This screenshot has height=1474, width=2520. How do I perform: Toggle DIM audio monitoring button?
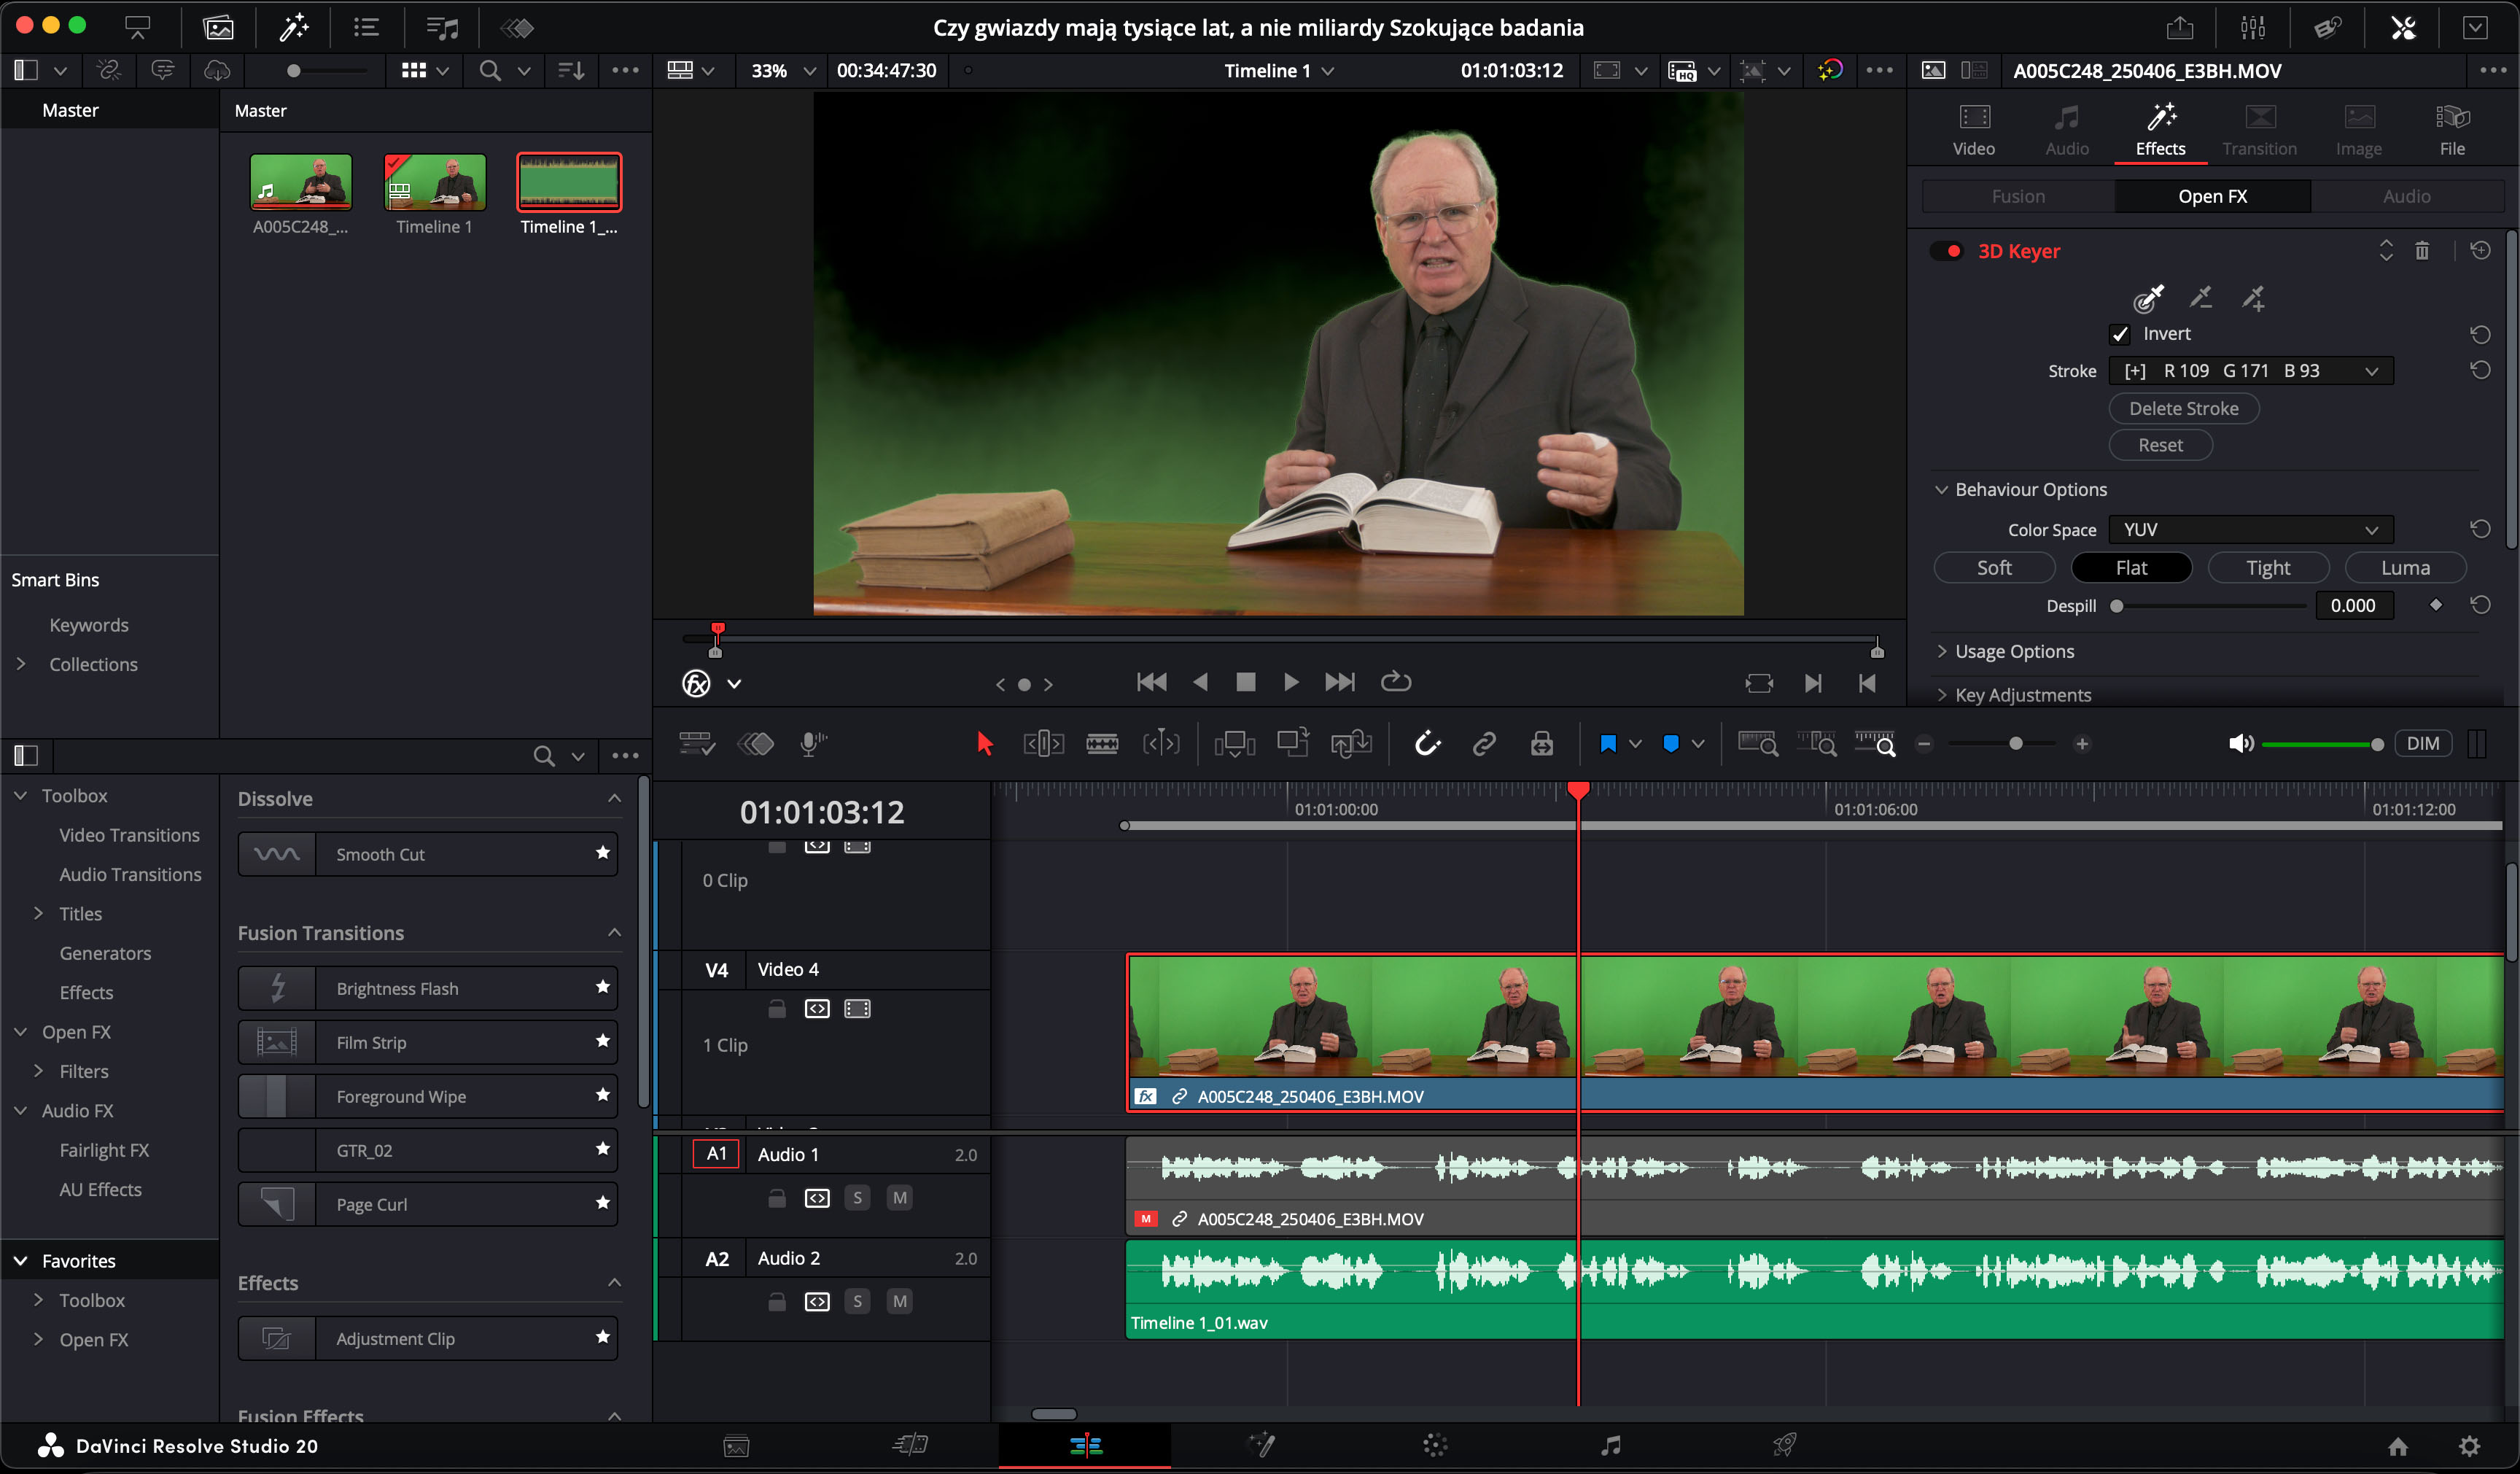pos(2422,743)
